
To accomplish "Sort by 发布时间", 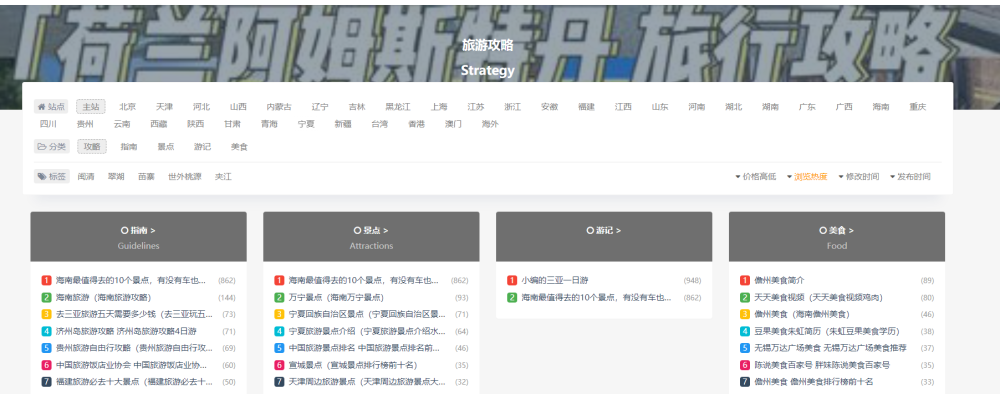I will [x=910, y=177].
